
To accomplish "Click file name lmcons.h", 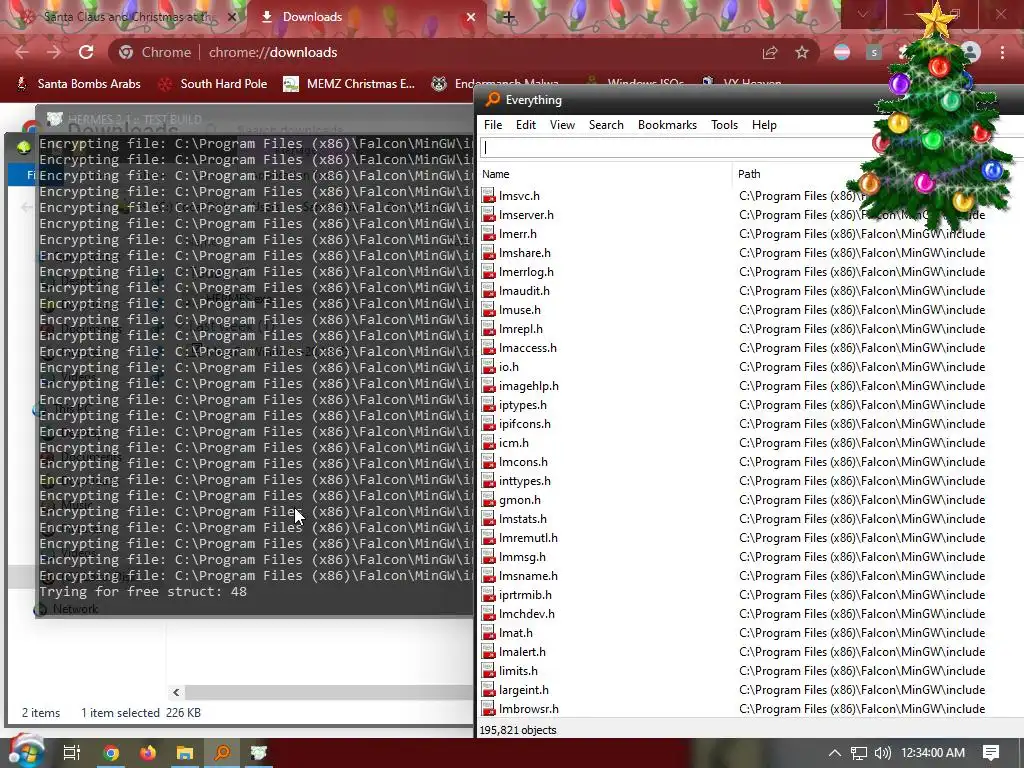I will pos(523,462).
